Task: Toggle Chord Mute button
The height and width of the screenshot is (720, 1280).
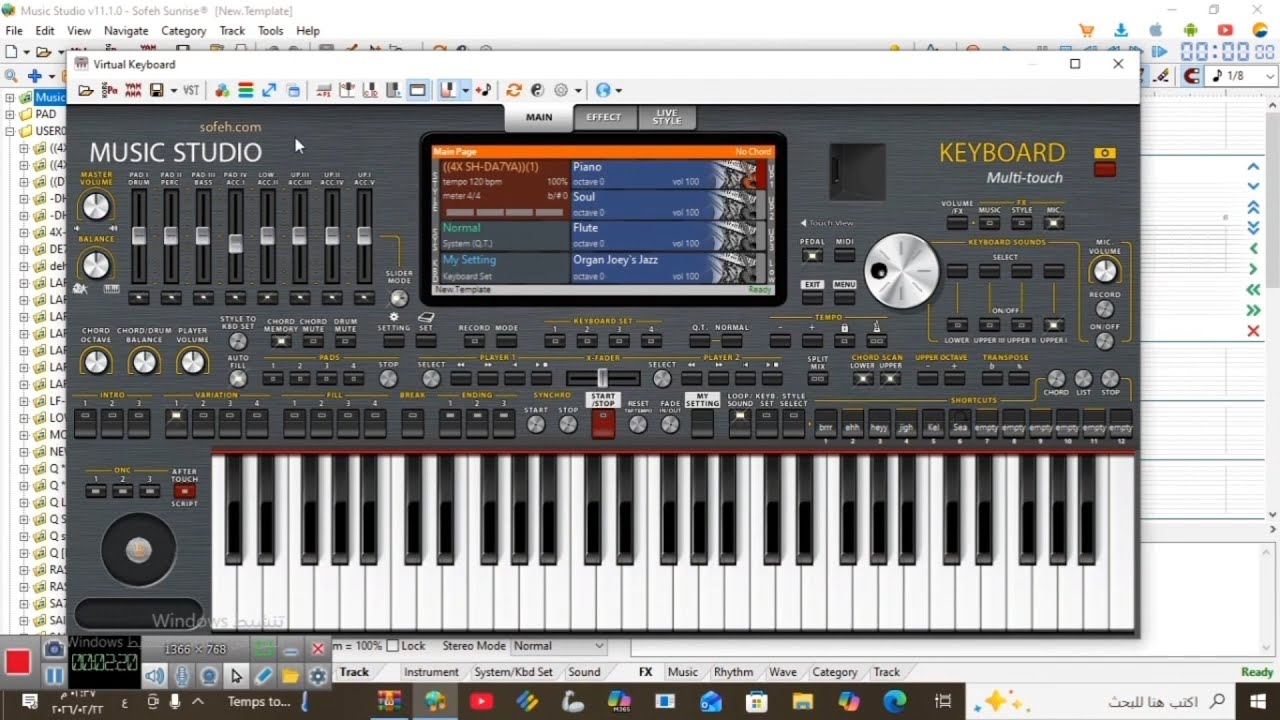Action: coord(313,341)
